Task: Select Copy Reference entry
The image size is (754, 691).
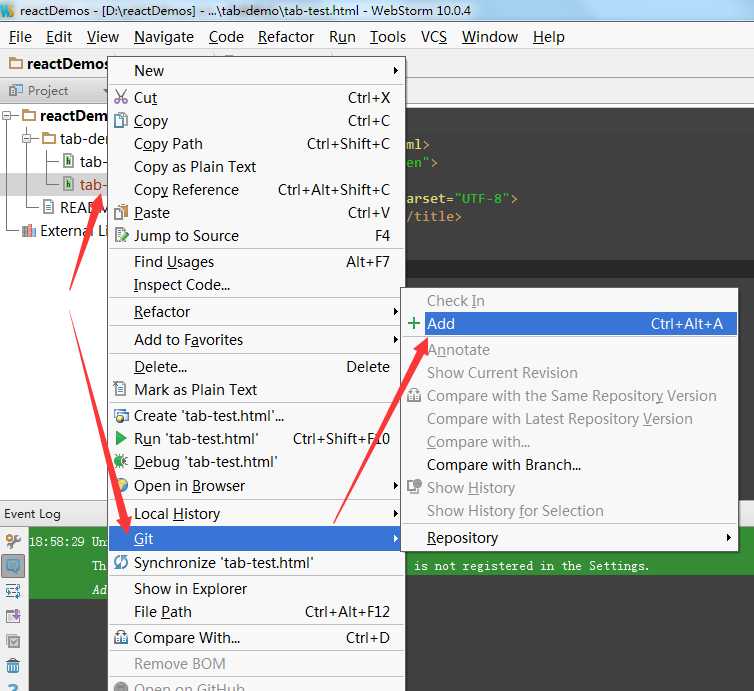Action: [x=256, y=190]
